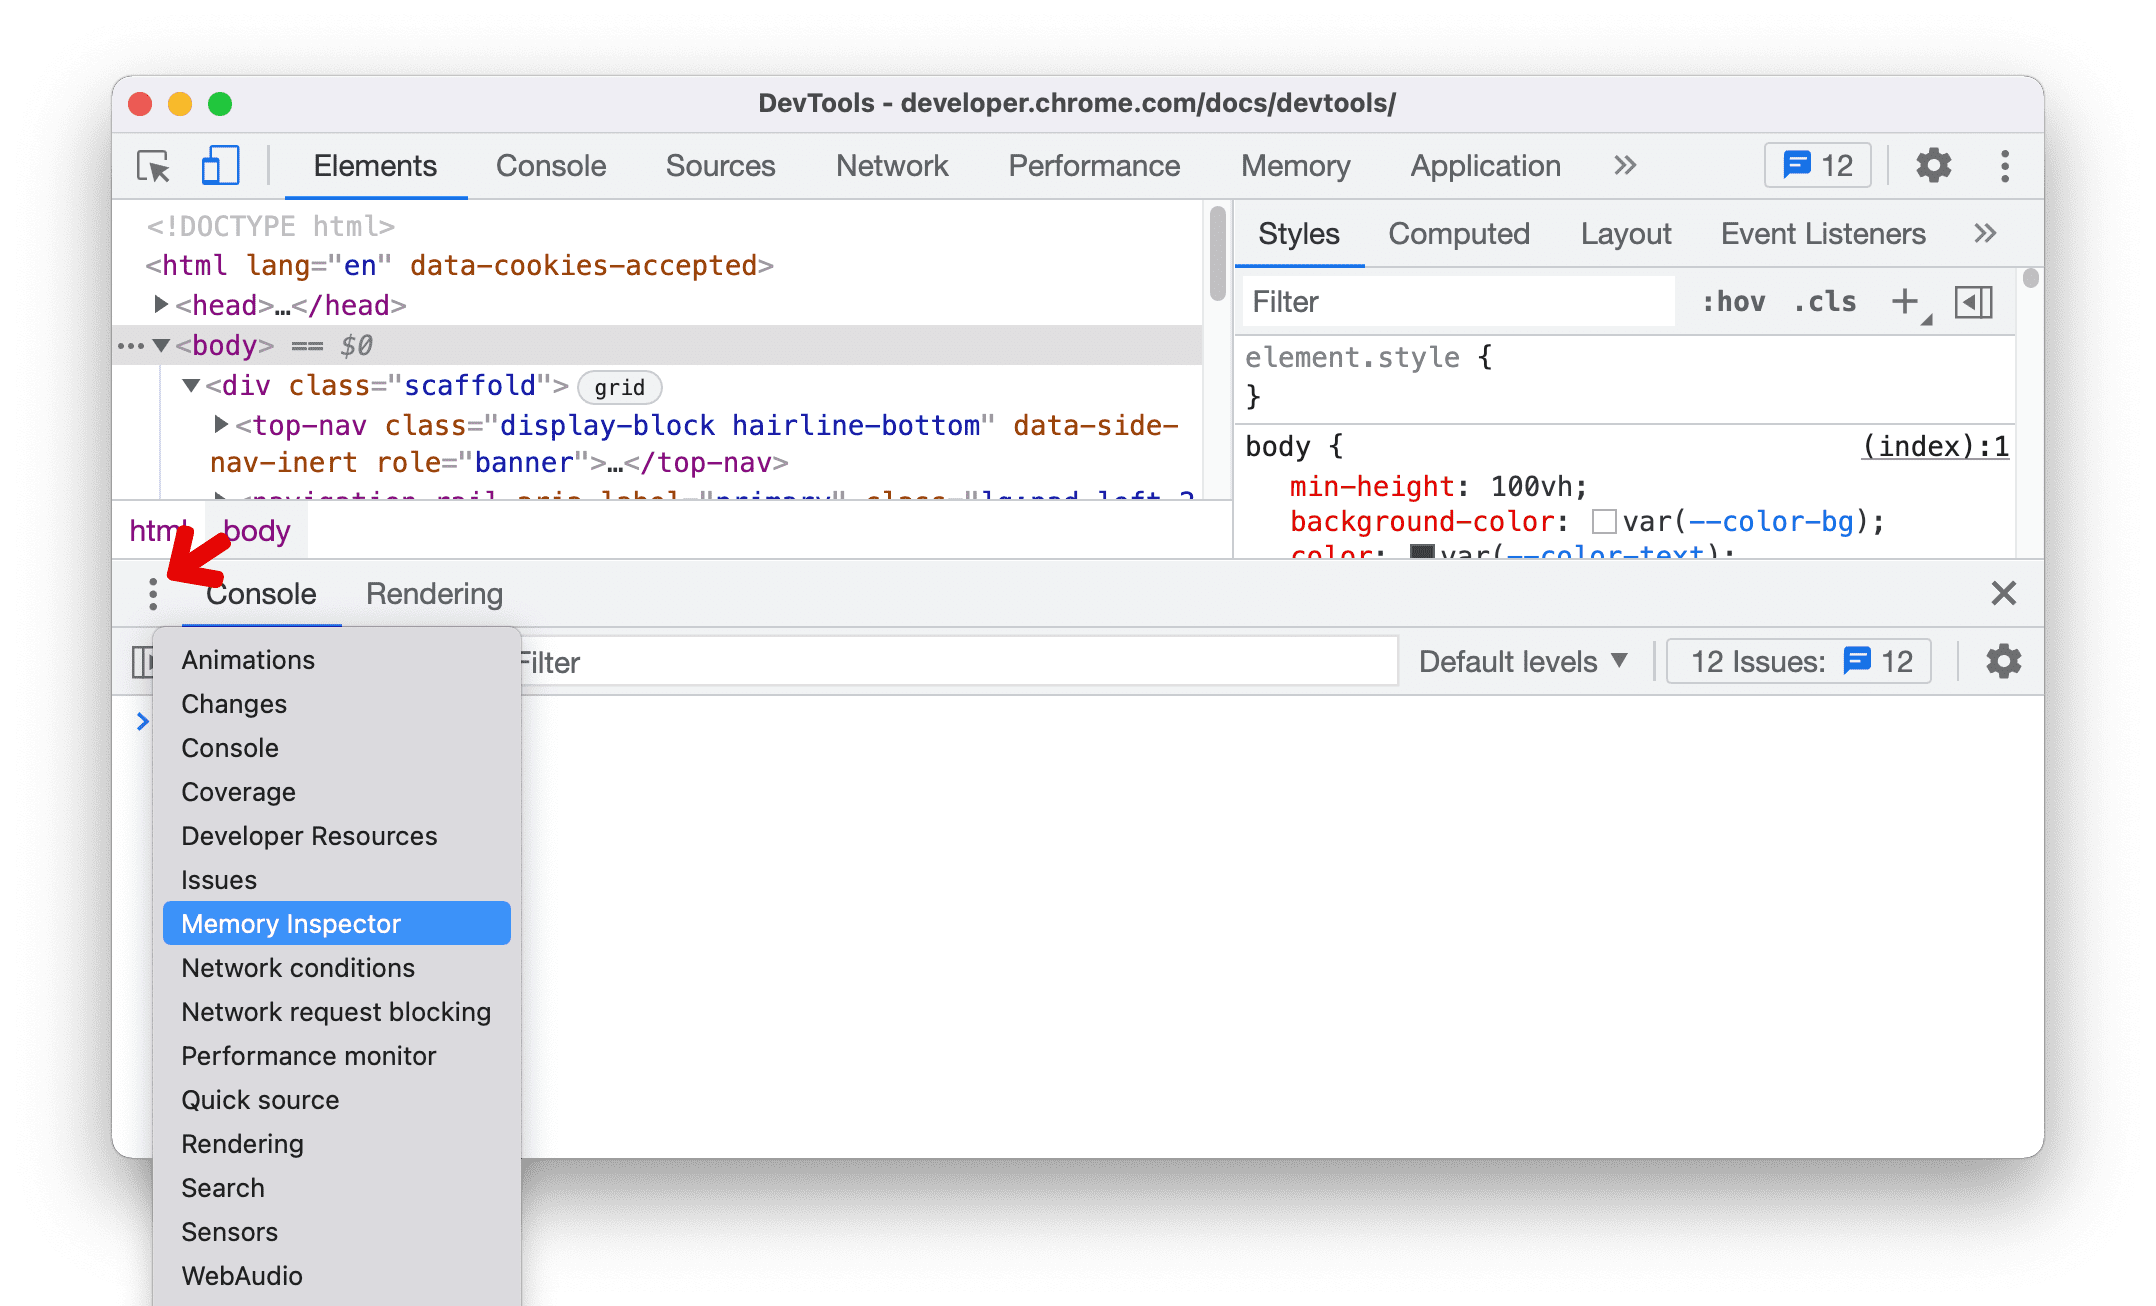Viewport: 2156px width, 1306px height.
Task: Click the Elements panel tab
Action: coord(374,165)
